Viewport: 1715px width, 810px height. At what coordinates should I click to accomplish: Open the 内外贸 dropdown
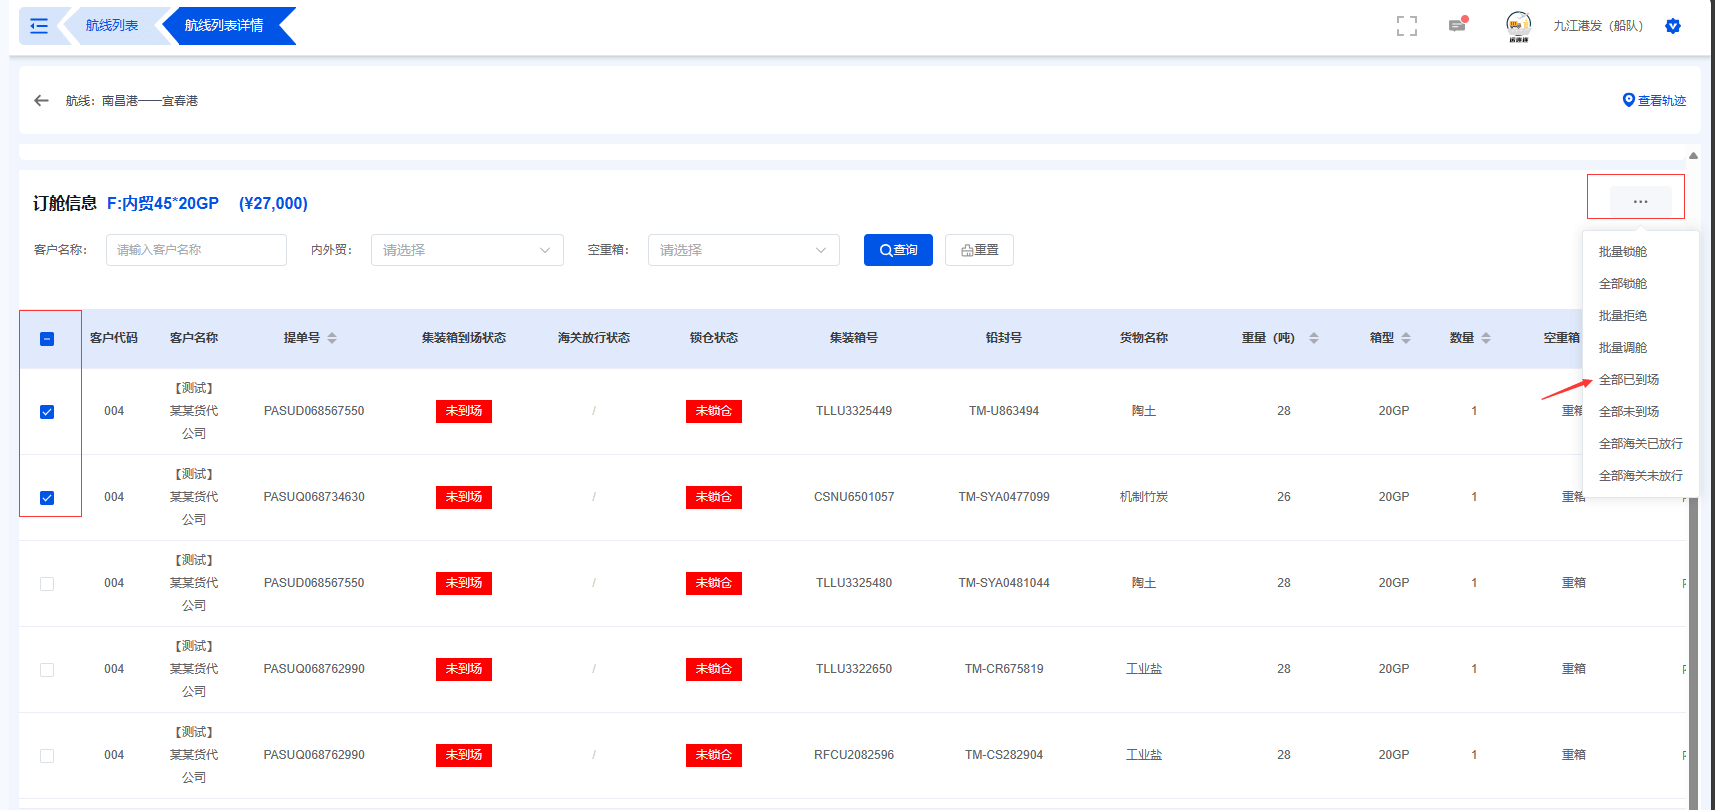coord(467,250)
